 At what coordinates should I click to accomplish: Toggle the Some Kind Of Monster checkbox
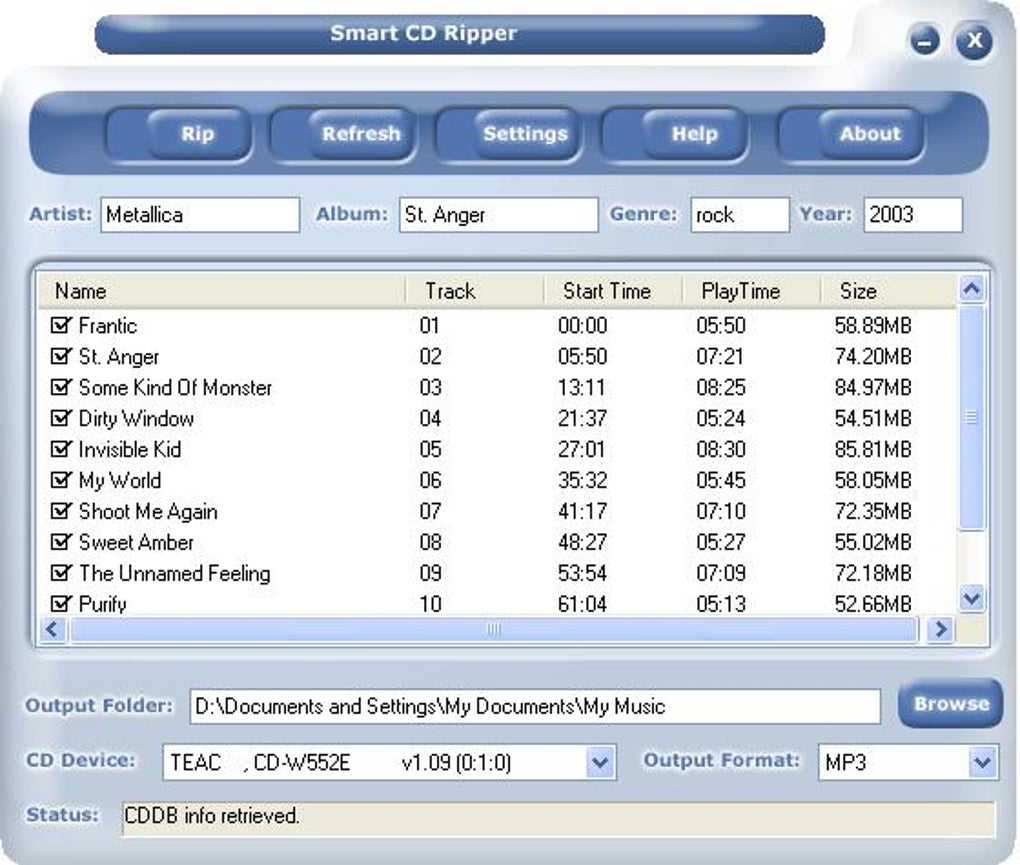coord(60,387)
